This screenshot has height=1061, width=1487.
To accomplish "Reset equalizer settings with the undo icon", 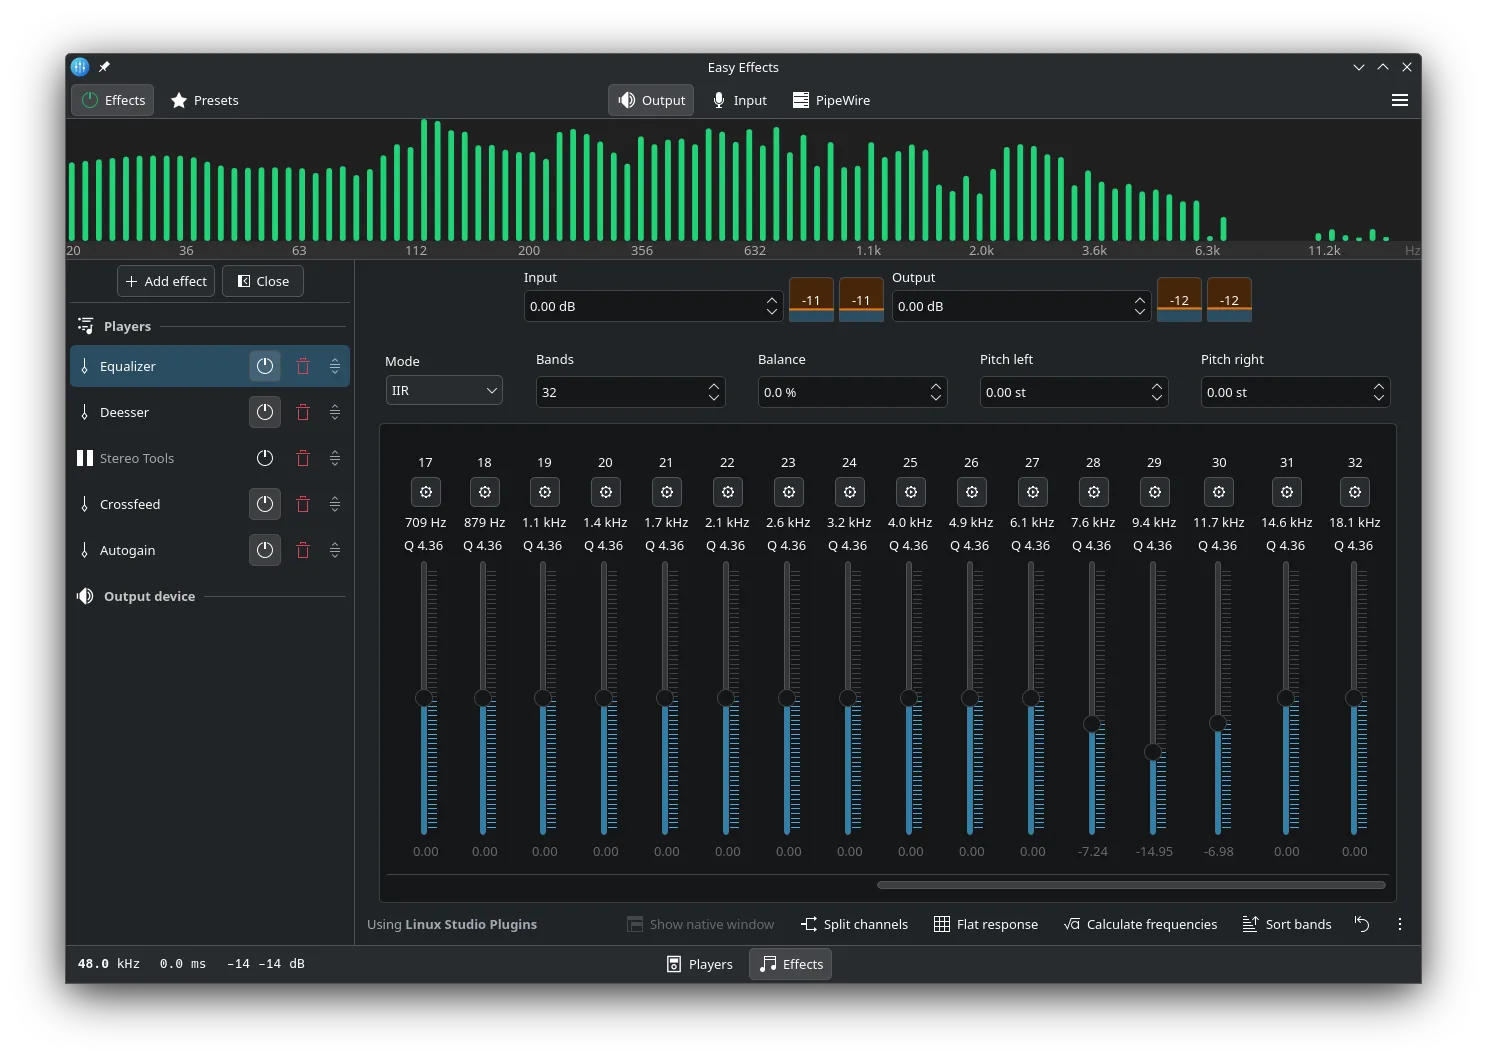I will 1362,924.
